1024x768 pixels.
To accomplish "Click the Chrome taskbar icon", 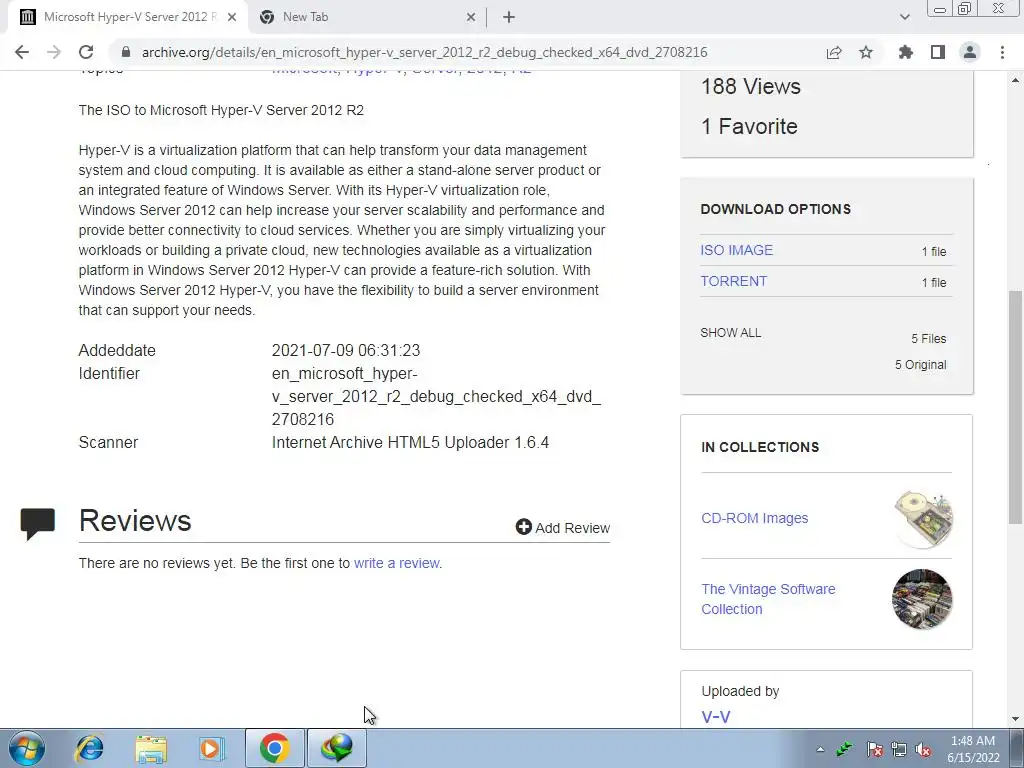I will 275,748.
